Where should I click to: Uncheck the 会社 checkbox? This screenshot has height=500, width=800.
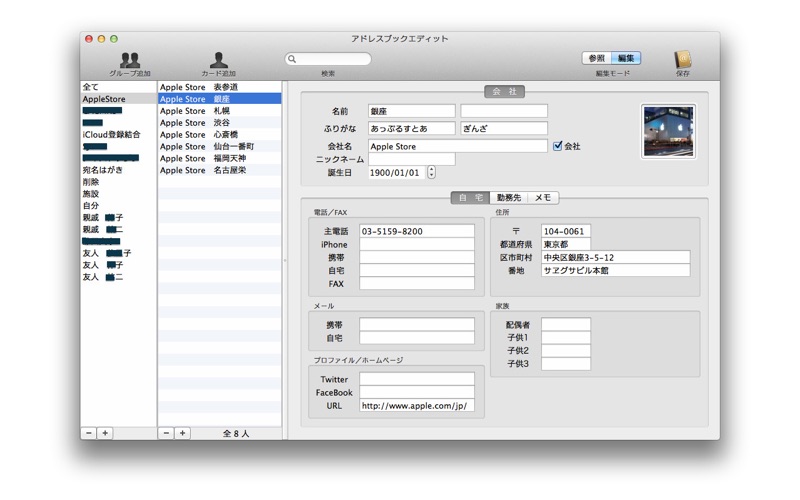coord(558,146)
